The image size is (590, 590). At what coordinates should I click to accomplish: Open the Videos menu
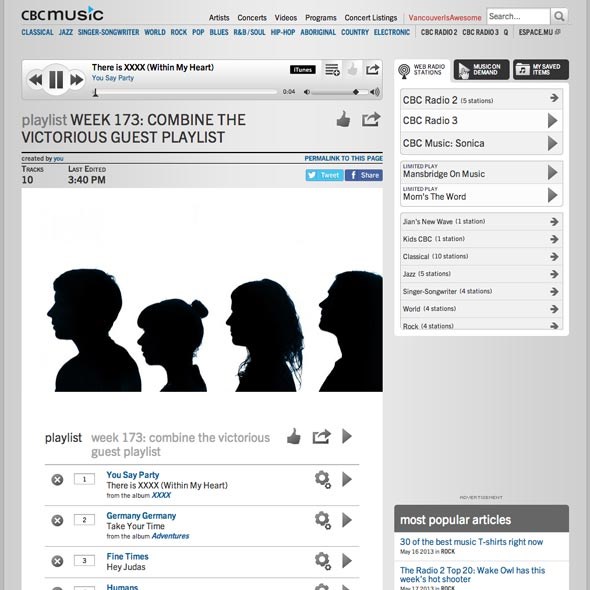click(286, 18)
